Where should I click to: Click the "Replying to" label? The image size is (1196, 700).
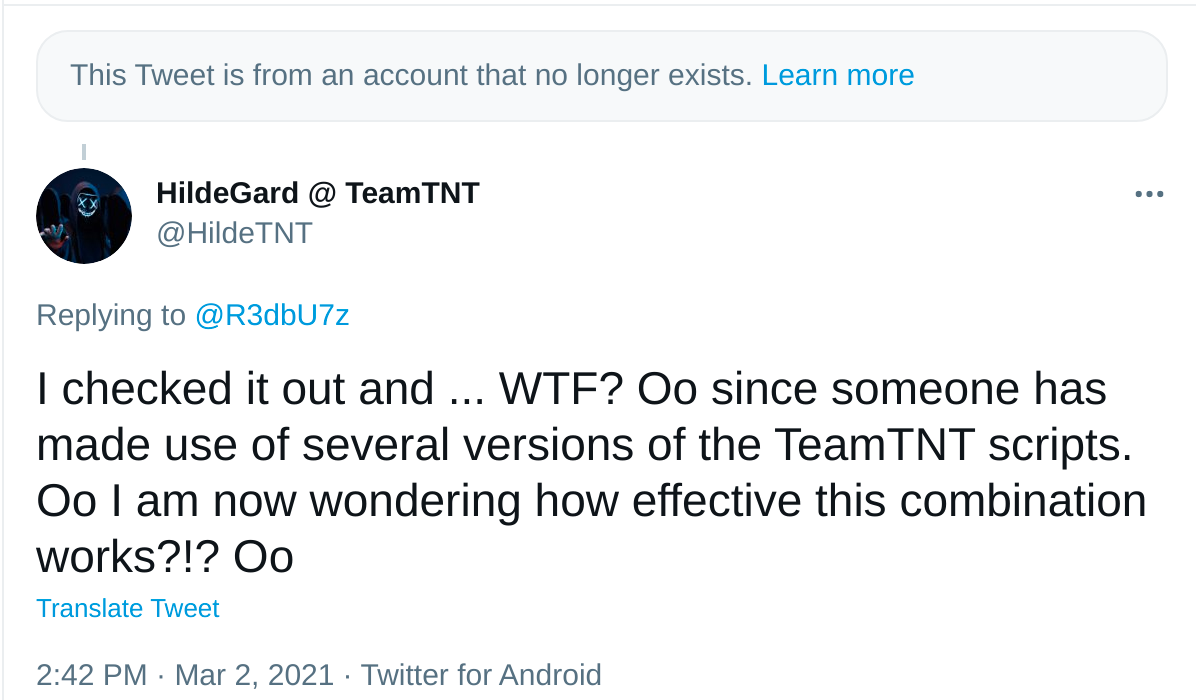point(111,316)
